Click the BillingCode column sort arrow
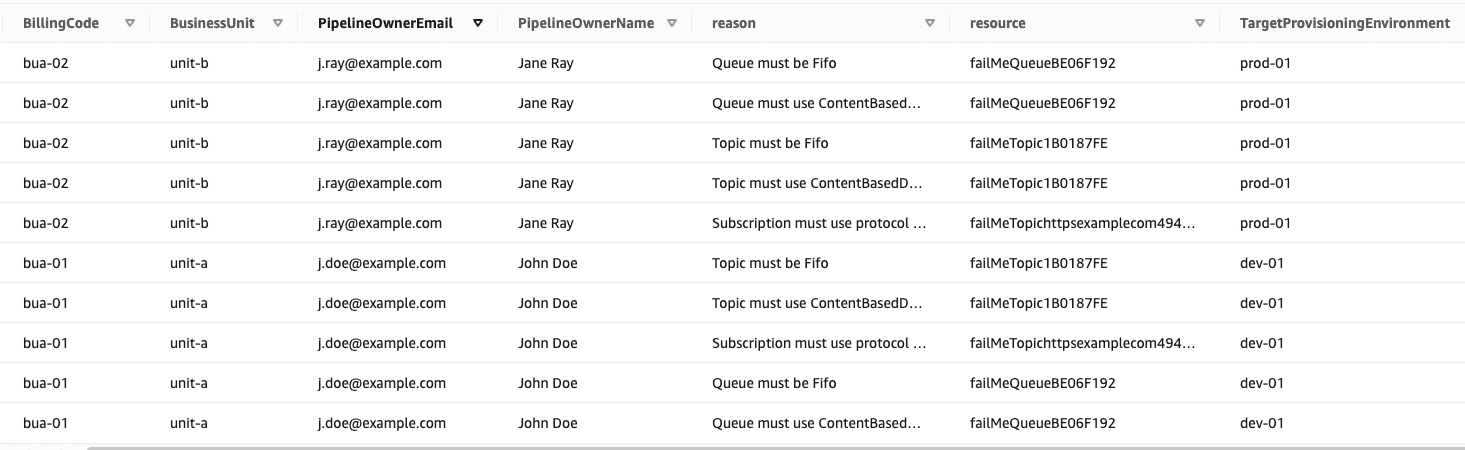The height and width of the screenshot is (450, 1465). point(130,23)
